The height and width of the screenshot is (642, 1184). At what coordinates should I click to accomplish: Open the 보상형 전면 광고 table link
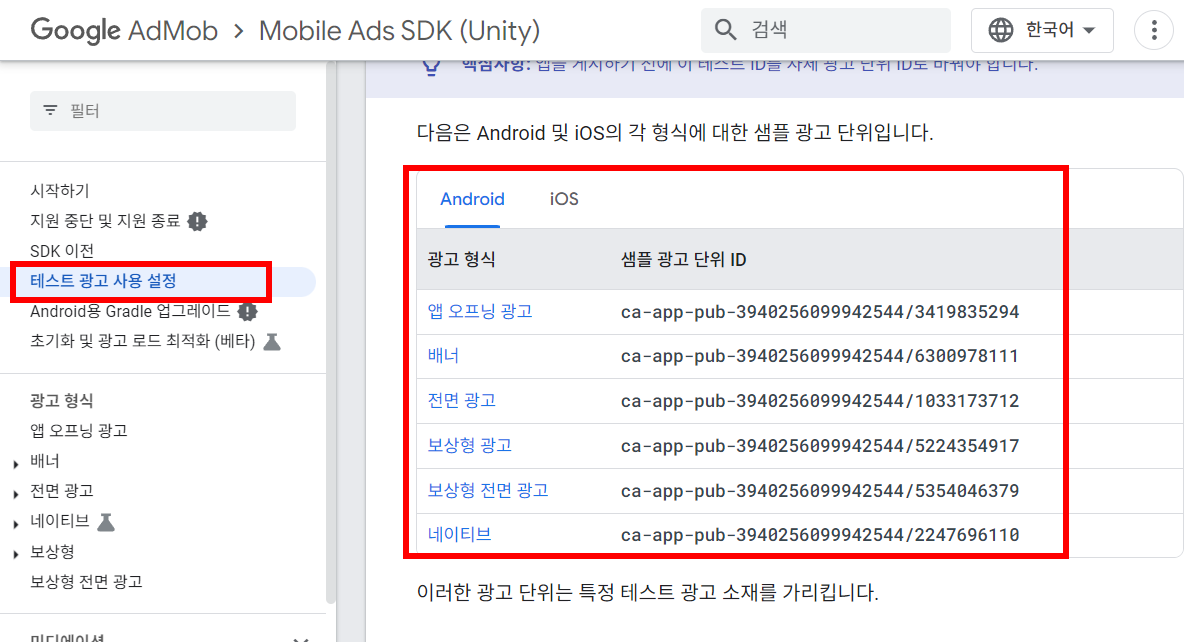point(488,490)
